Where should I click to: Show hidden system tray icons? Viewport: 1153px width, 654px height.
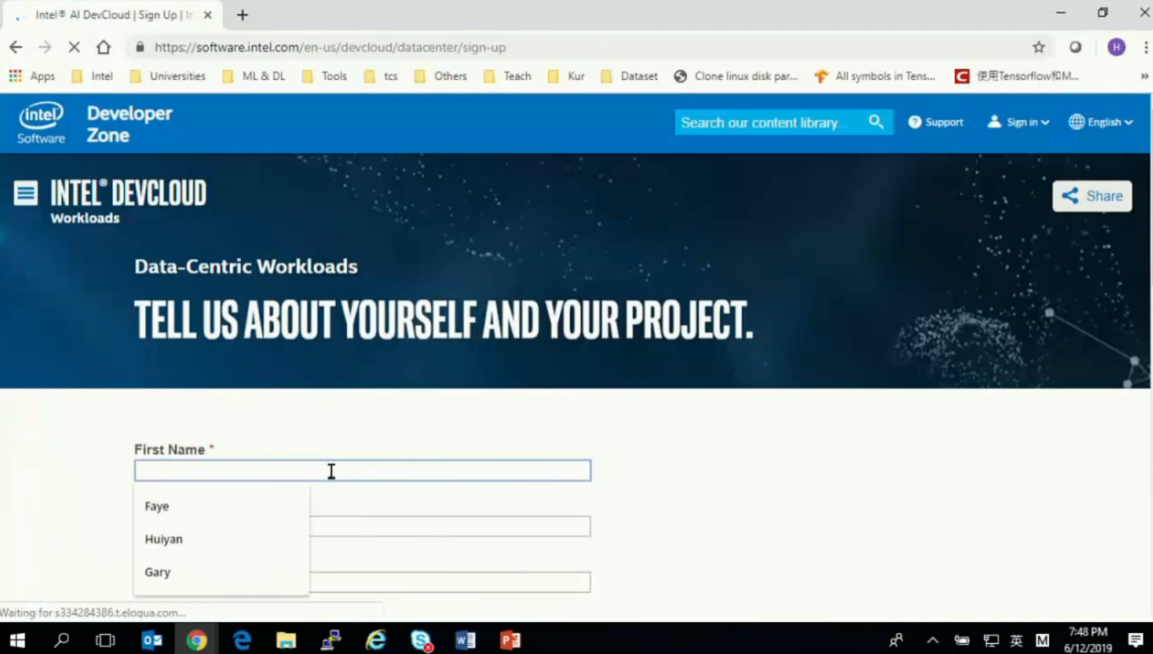click(932, 640)
